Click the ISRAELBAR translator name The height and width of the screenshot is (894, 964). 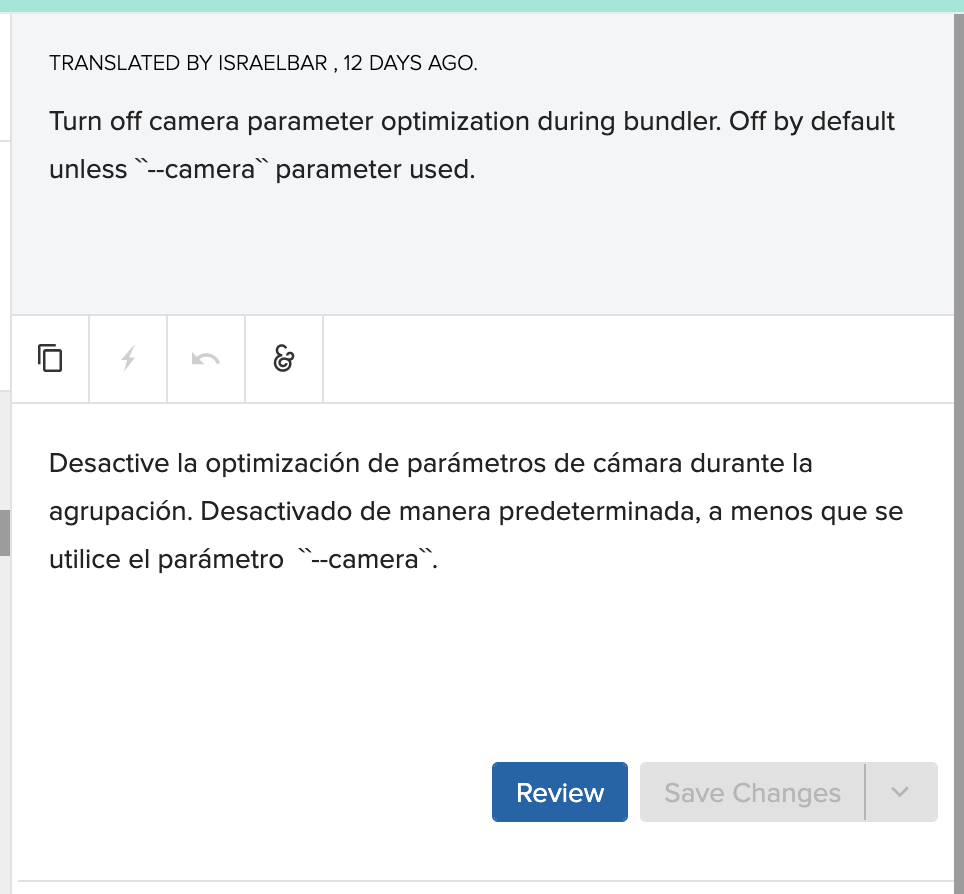click(273, 64)
